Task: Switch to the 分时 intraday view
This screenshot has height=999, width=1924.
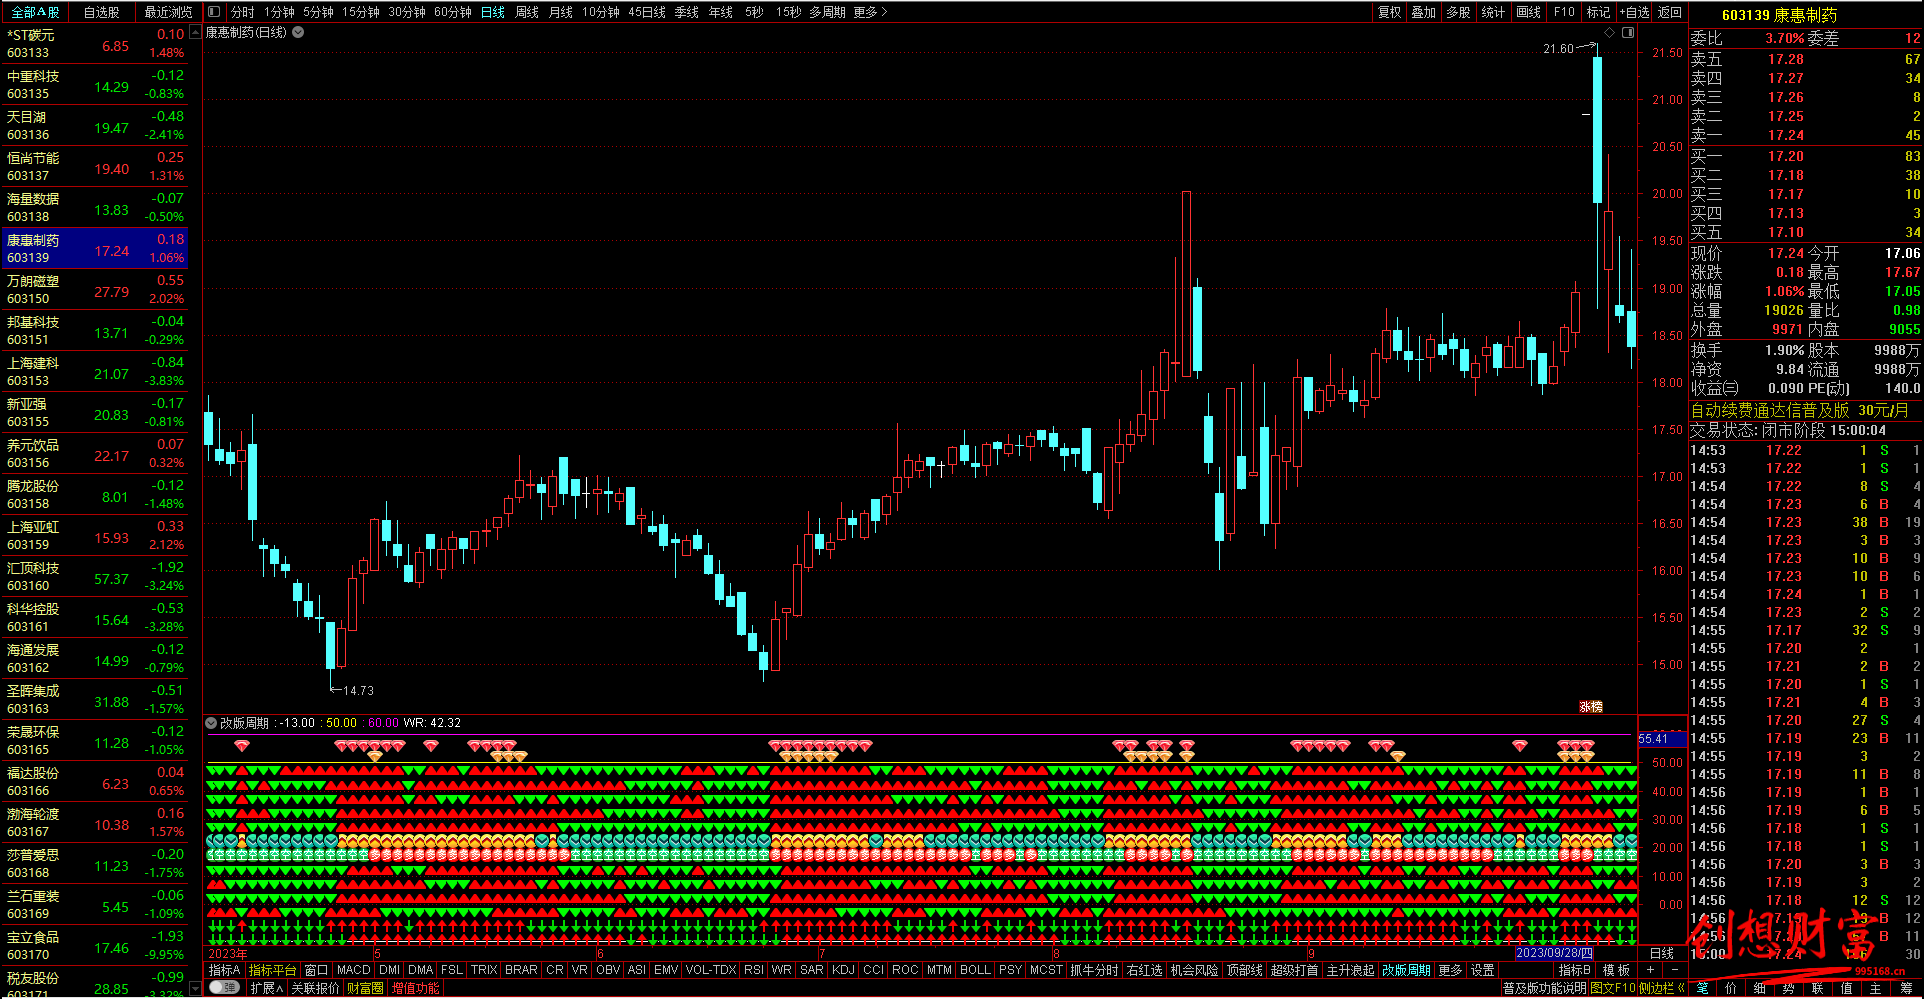Action: [243, 12]
